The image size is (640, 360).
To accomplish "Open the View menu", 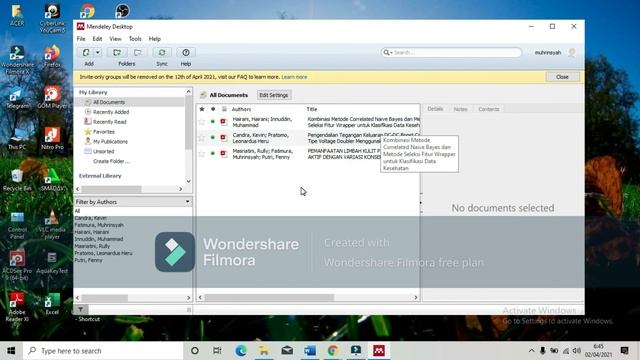I will pos(115,39).
